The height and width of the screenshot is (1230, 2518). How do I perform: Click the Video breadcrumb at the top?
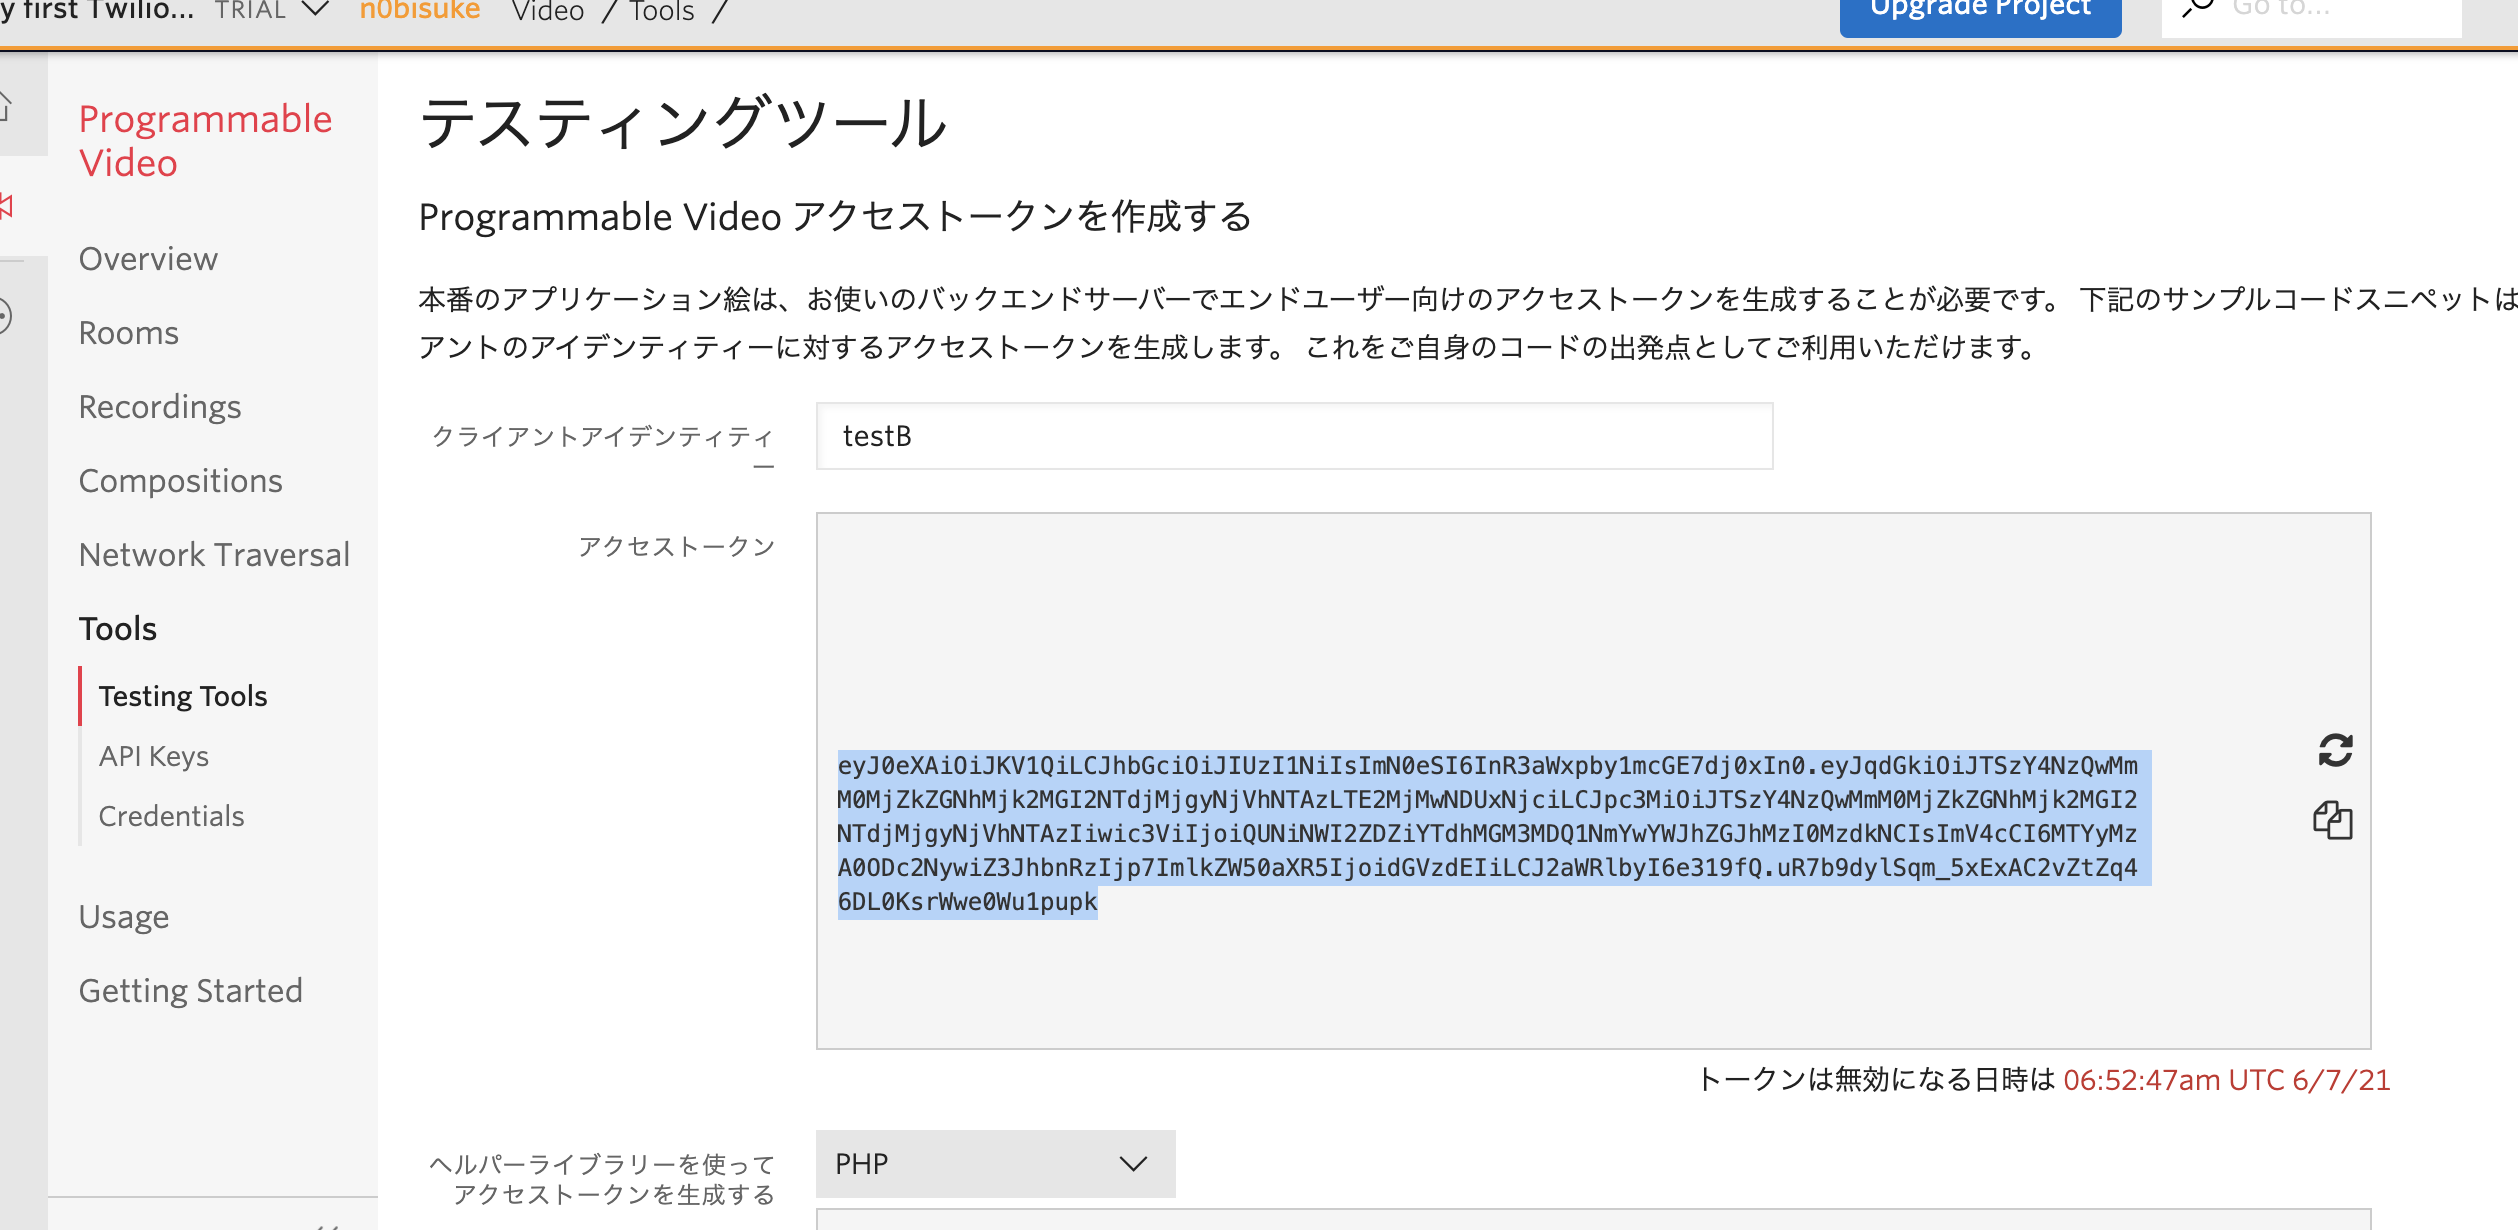coord(548,10)
